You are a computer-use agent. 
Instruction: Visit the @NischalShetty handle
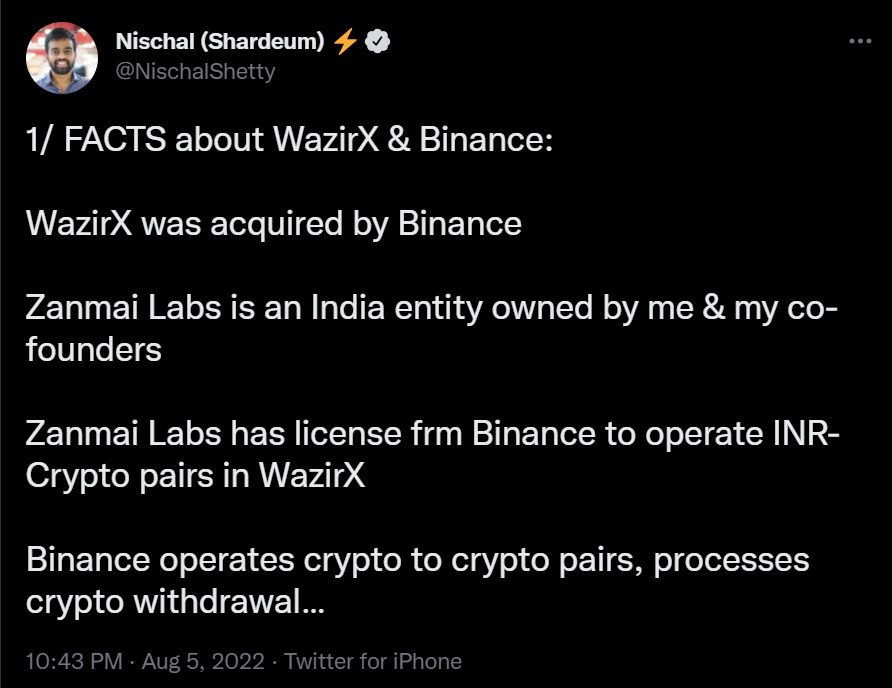pos(195,72)
